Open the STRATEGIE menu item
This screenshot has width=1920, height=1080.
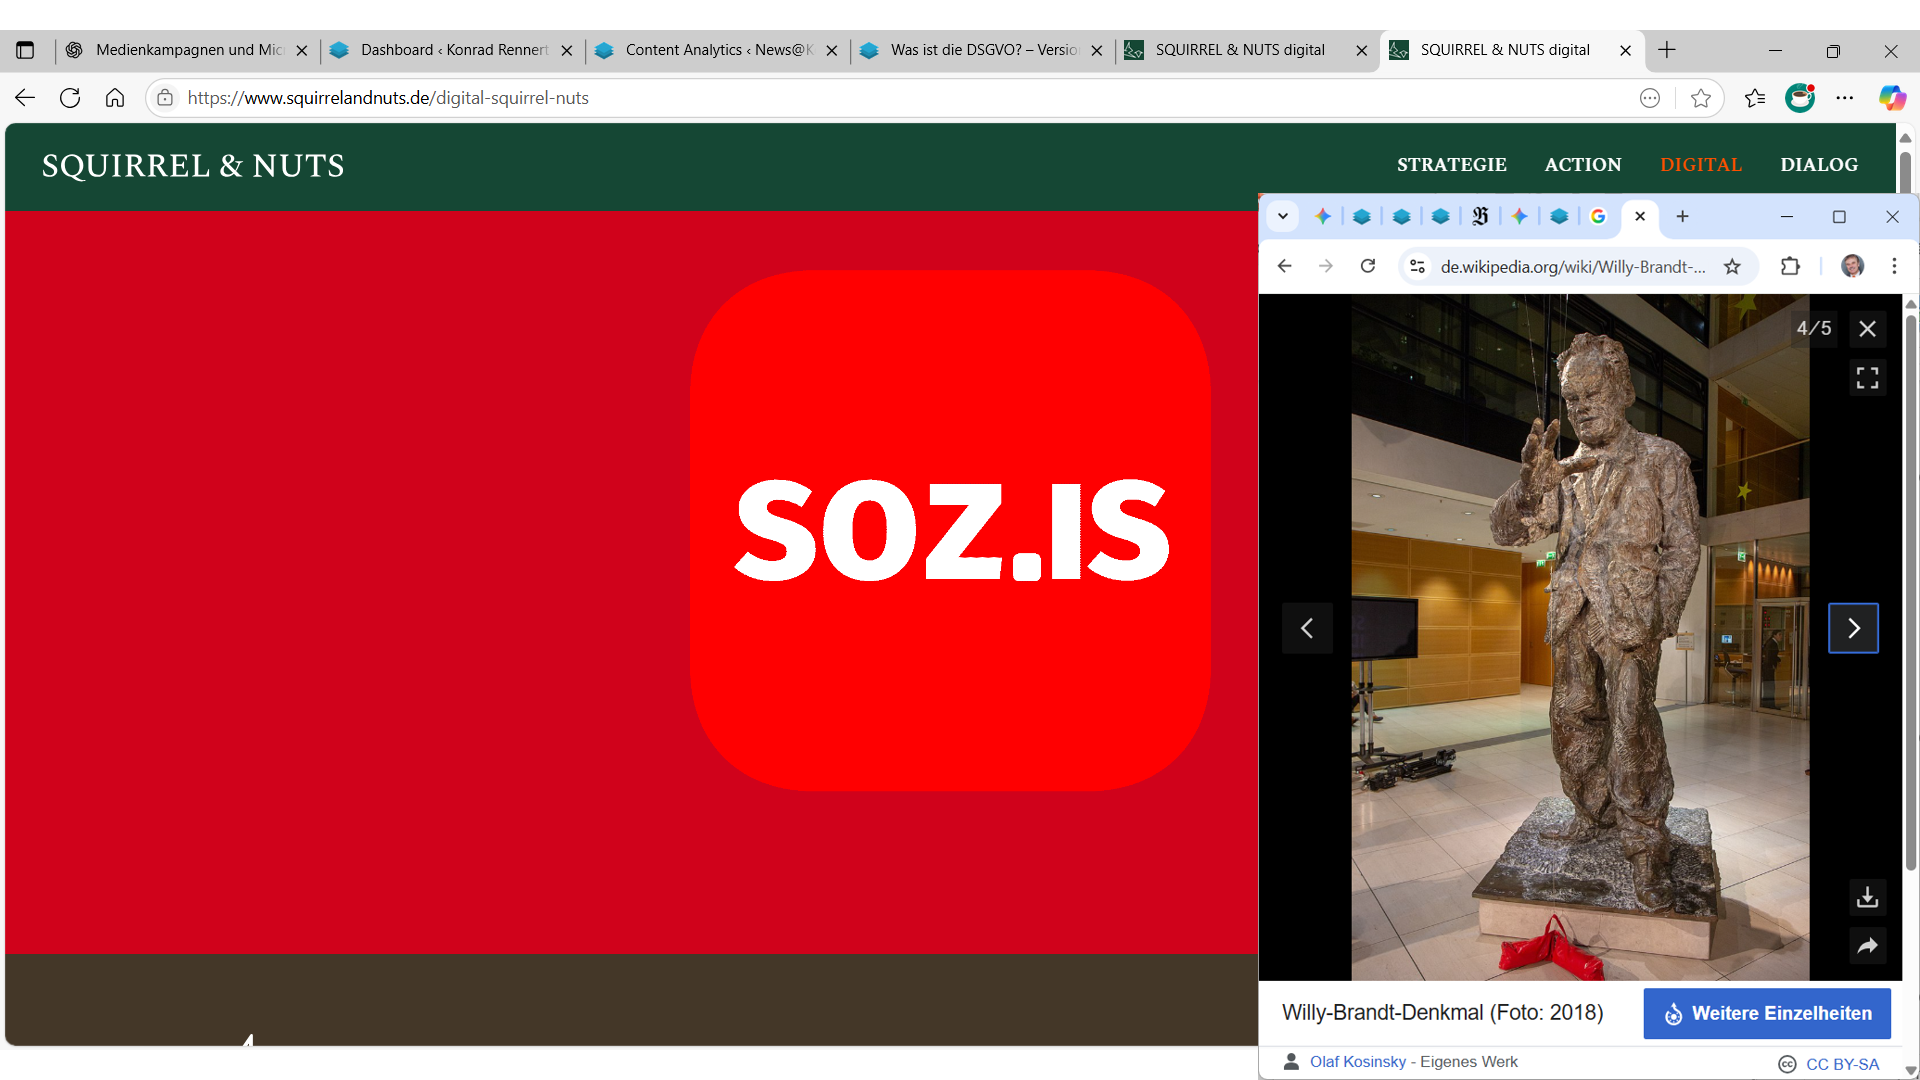tap(1451, 165)
